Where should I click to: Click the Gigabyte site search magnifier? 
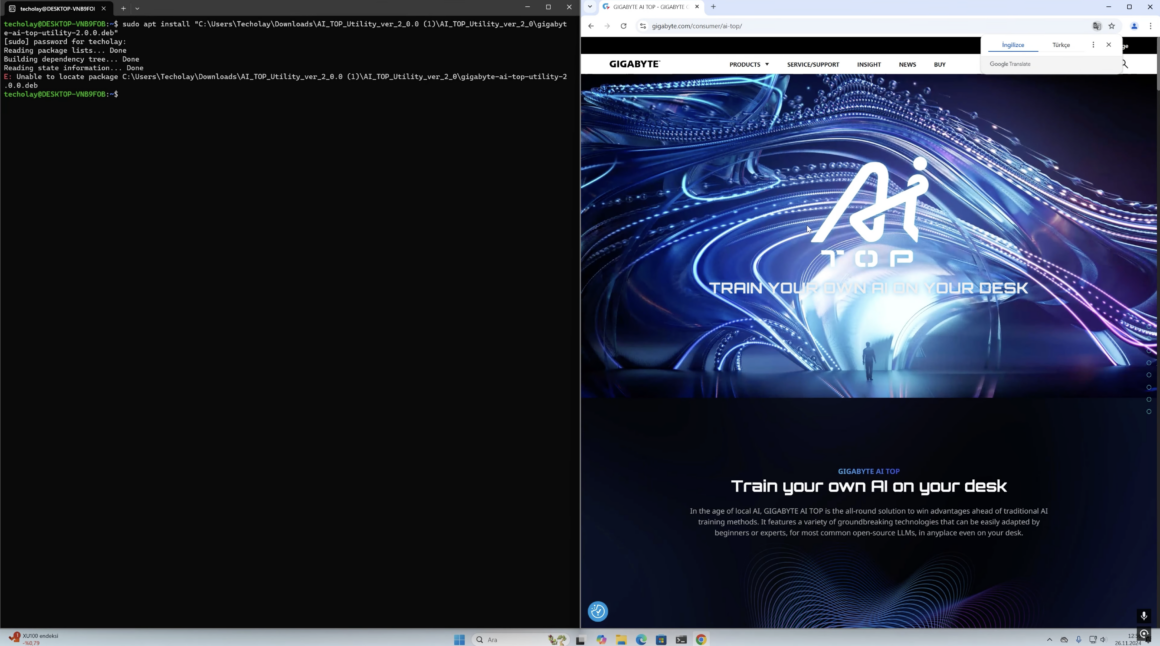tap(1124, 64)
